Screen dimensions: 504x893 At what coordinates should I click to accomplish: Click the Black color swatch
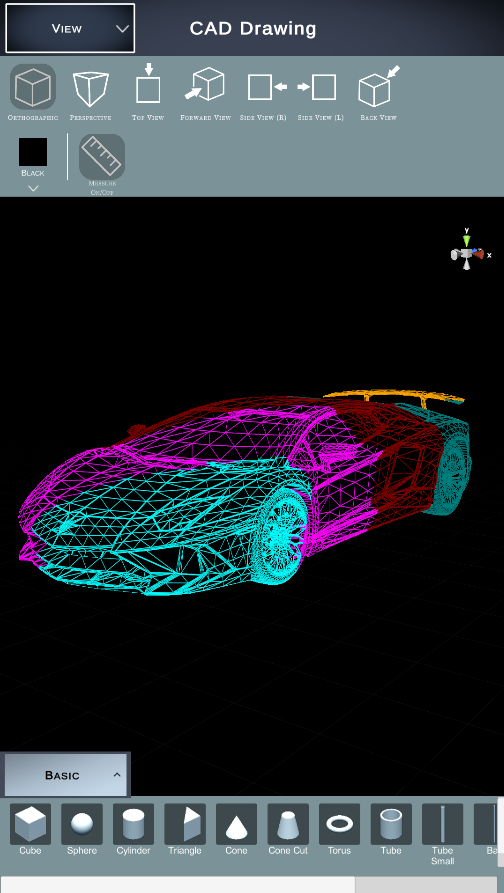click(33, 152)
